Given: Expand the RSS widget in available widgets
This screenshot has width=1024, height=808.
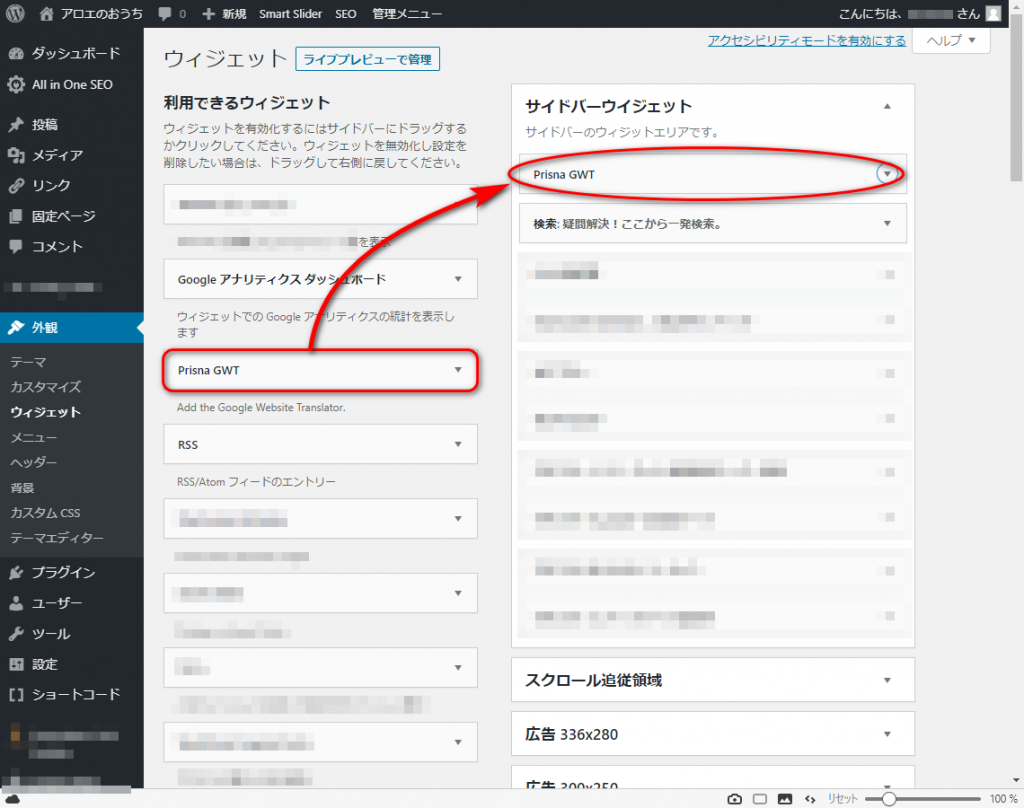Looking at the screenshot, I should 458,444.
